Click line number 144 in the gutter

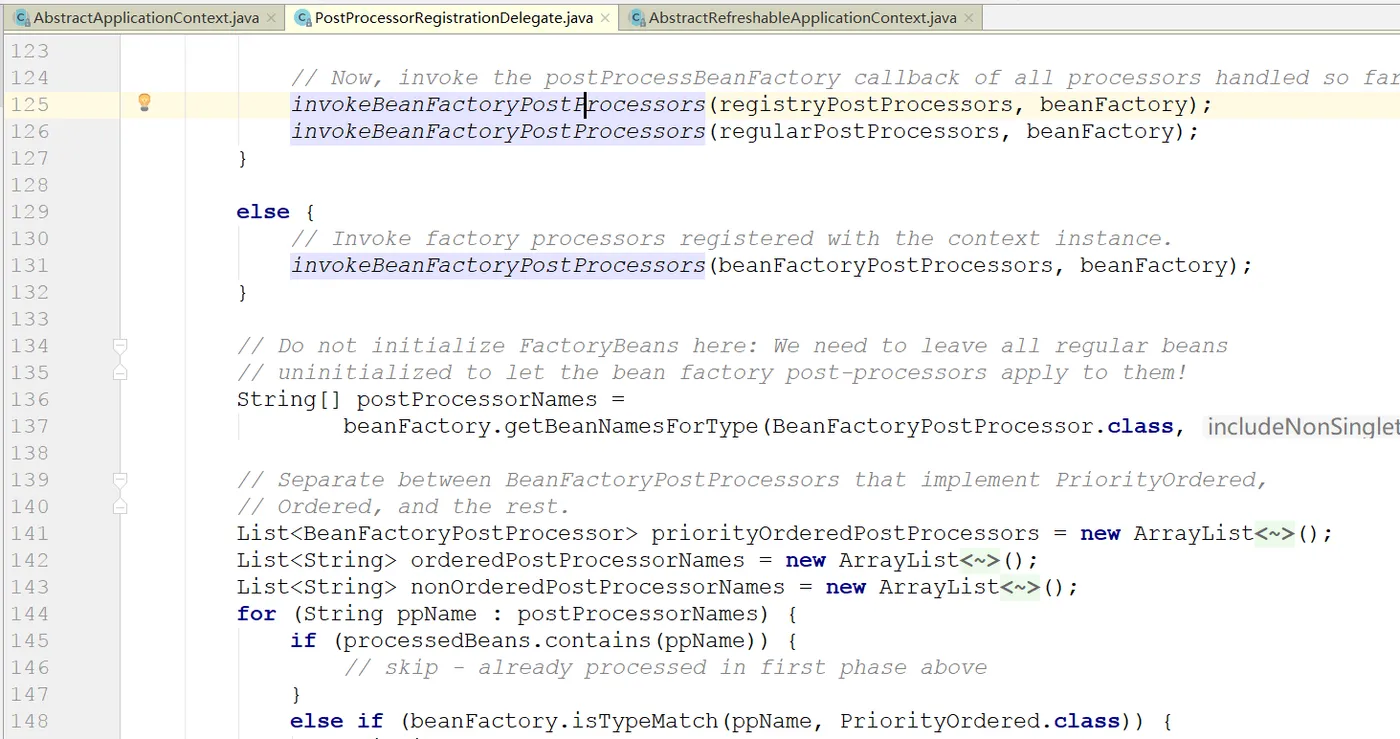(x=29, y=613)
